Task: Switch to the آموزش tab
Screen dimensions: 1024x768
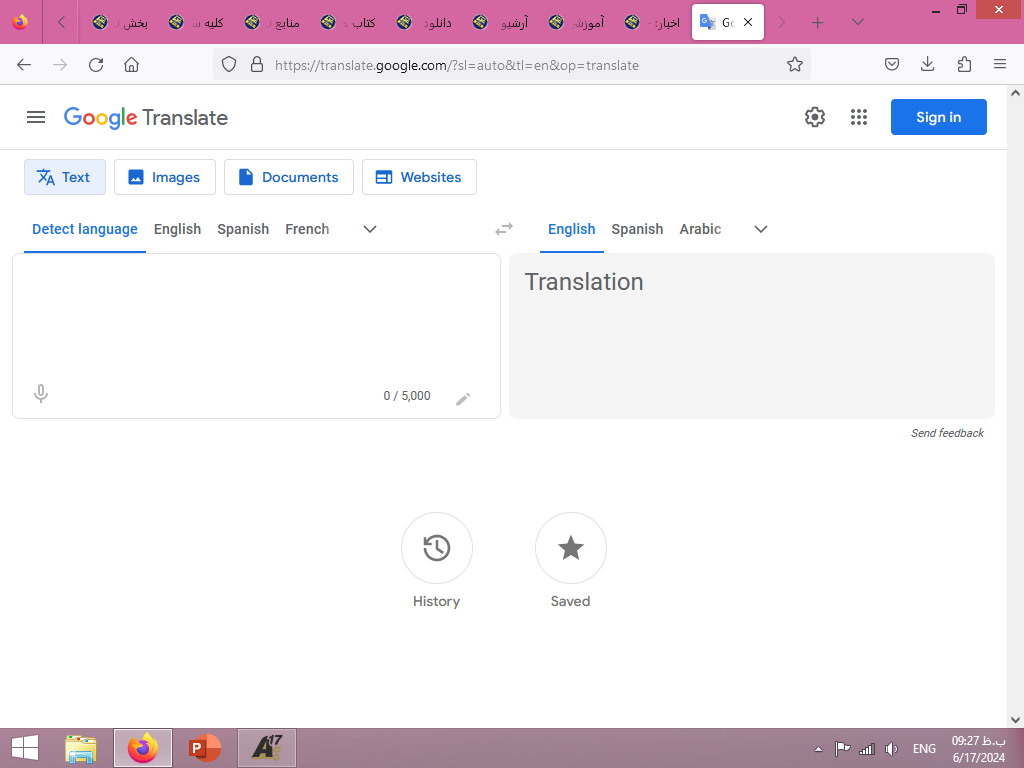Action: (x=577, y=23)
